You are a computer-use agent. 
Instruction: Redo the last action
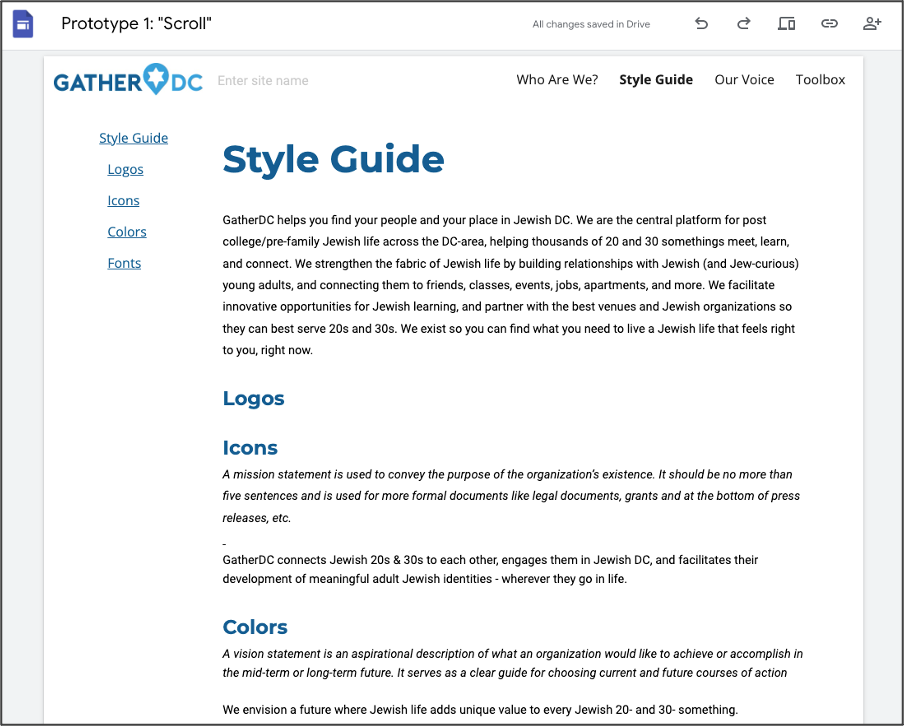(x=744, y=24)
